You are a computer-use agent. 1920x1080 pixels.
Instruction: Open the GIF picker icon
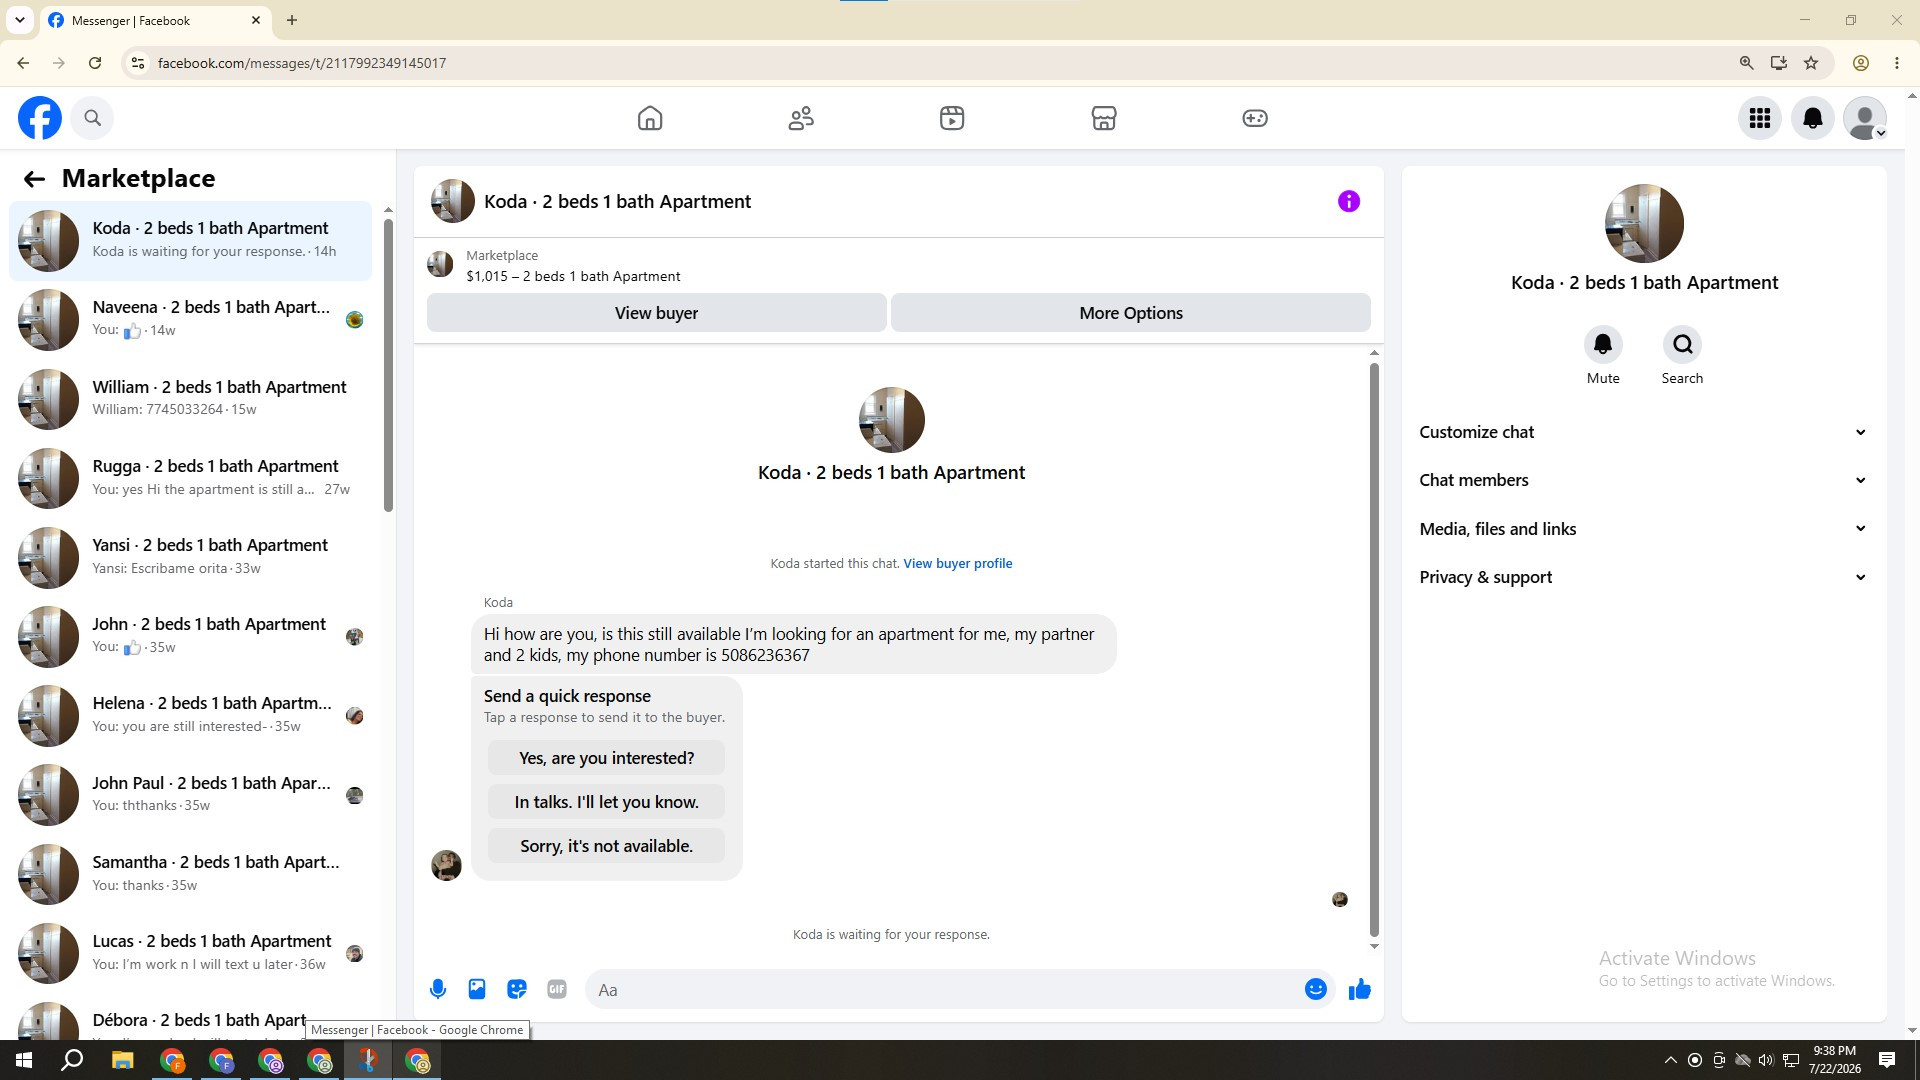point(557,989)
